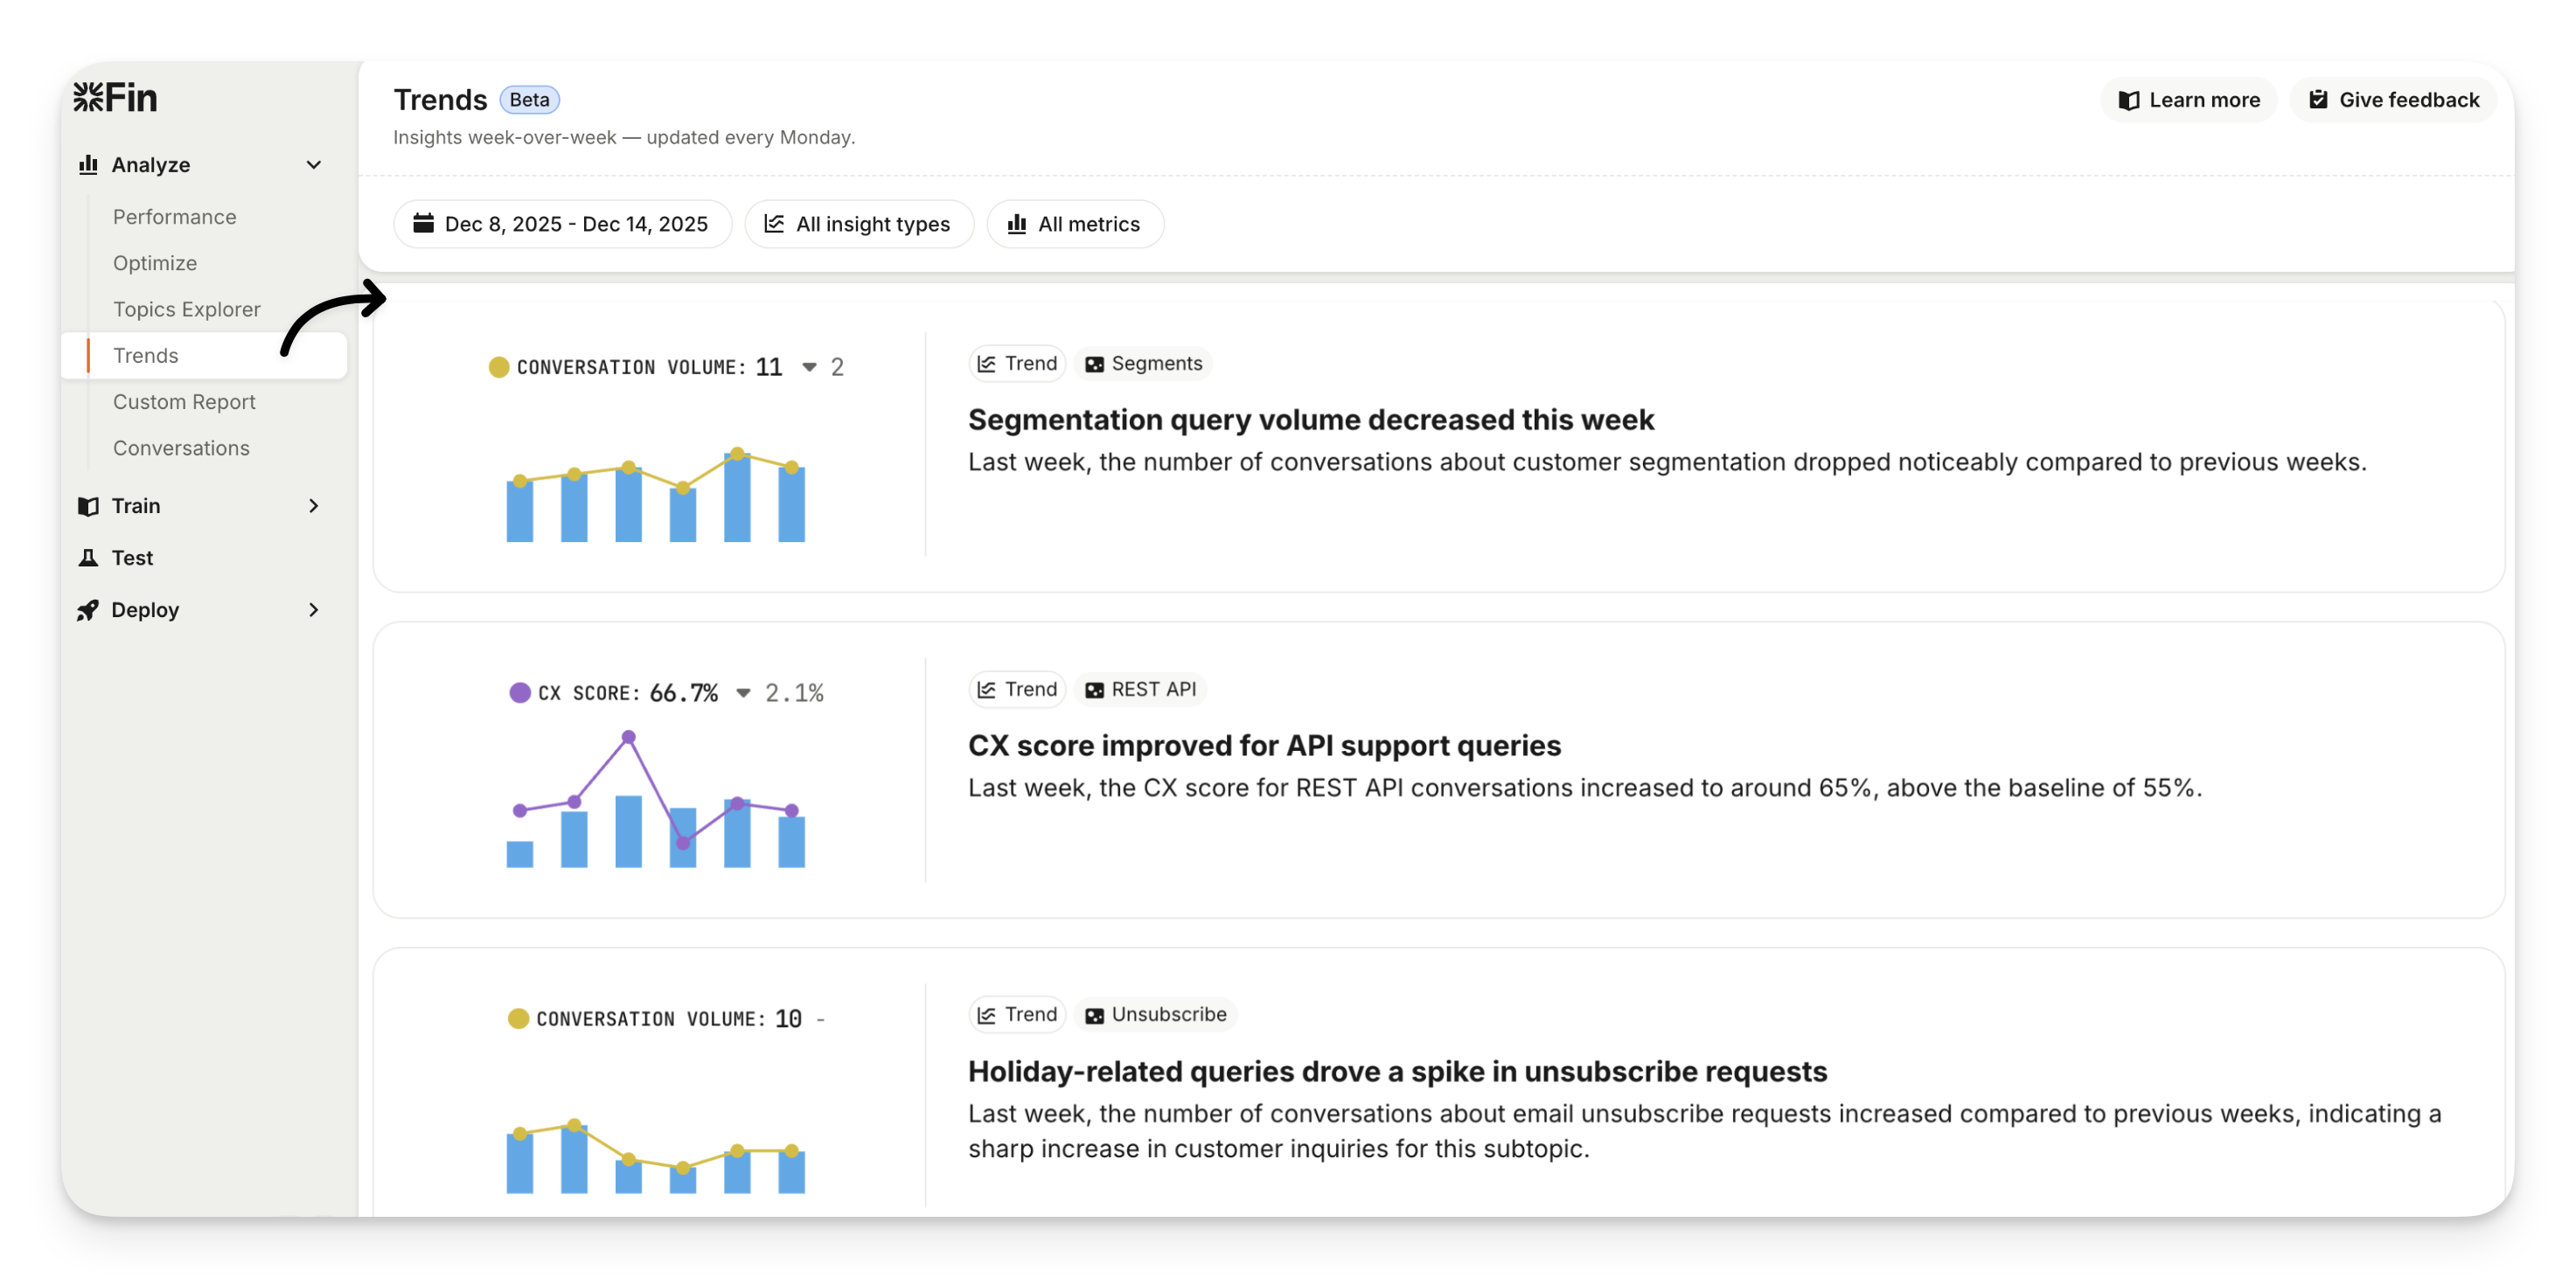
Task: Collapse the Analyze section chevron
Action: [314, 165]
